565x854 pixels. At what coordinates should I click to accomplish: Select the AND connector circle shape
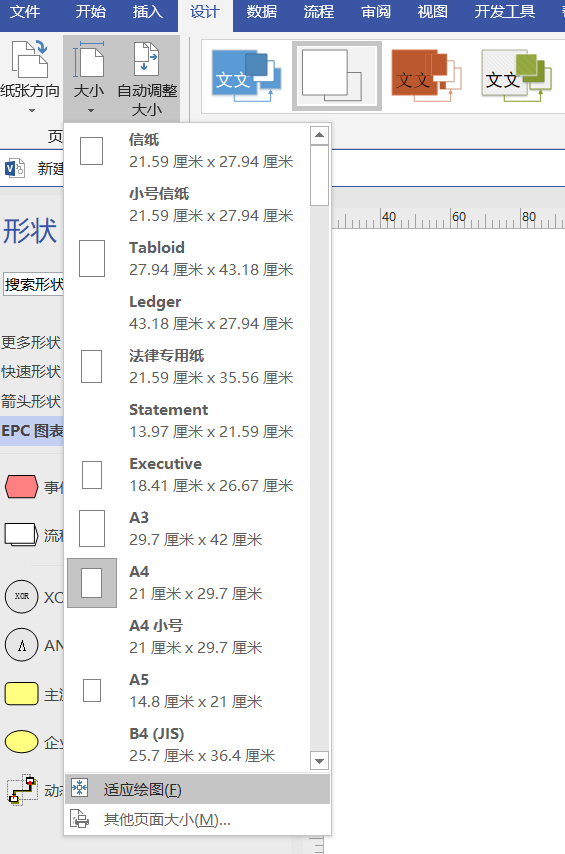21,645
